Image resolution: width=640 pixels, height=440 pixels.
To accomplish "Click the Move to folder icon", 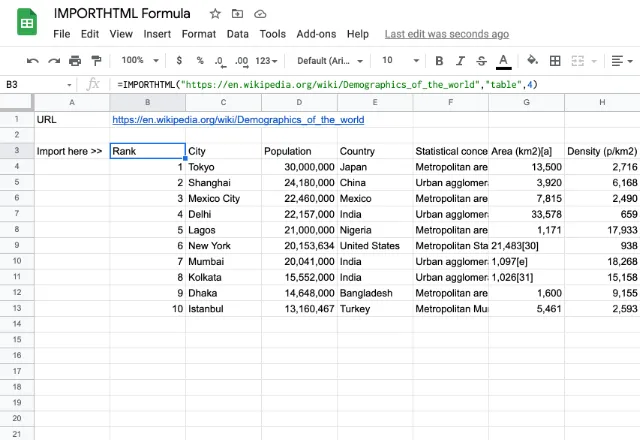I will pyautogui.click(x=237, y=14).
